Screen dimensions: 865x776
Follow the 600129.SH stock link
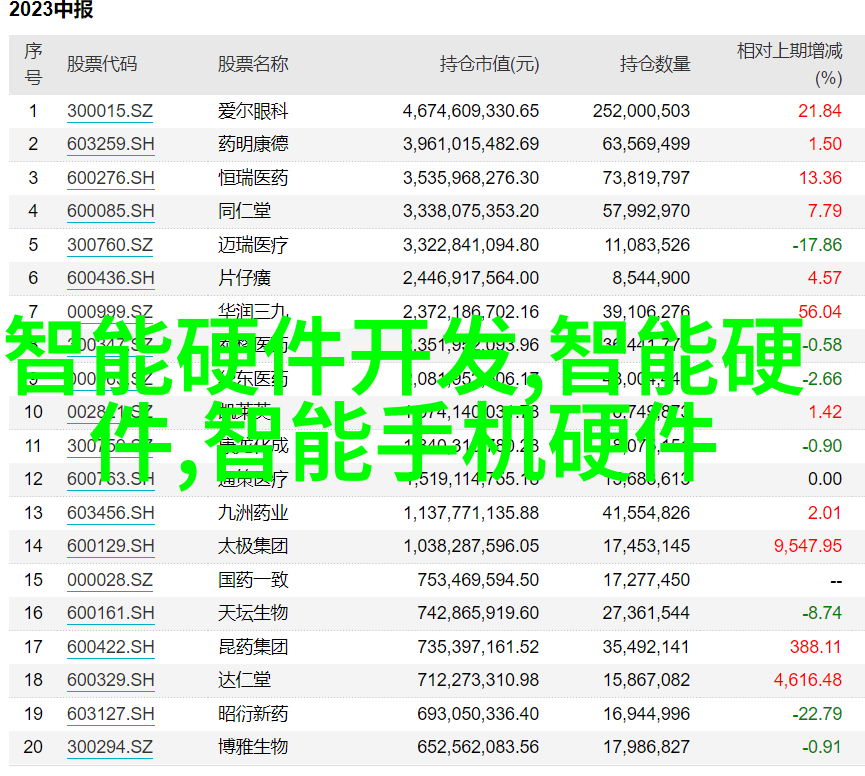(x=110, y=546)
